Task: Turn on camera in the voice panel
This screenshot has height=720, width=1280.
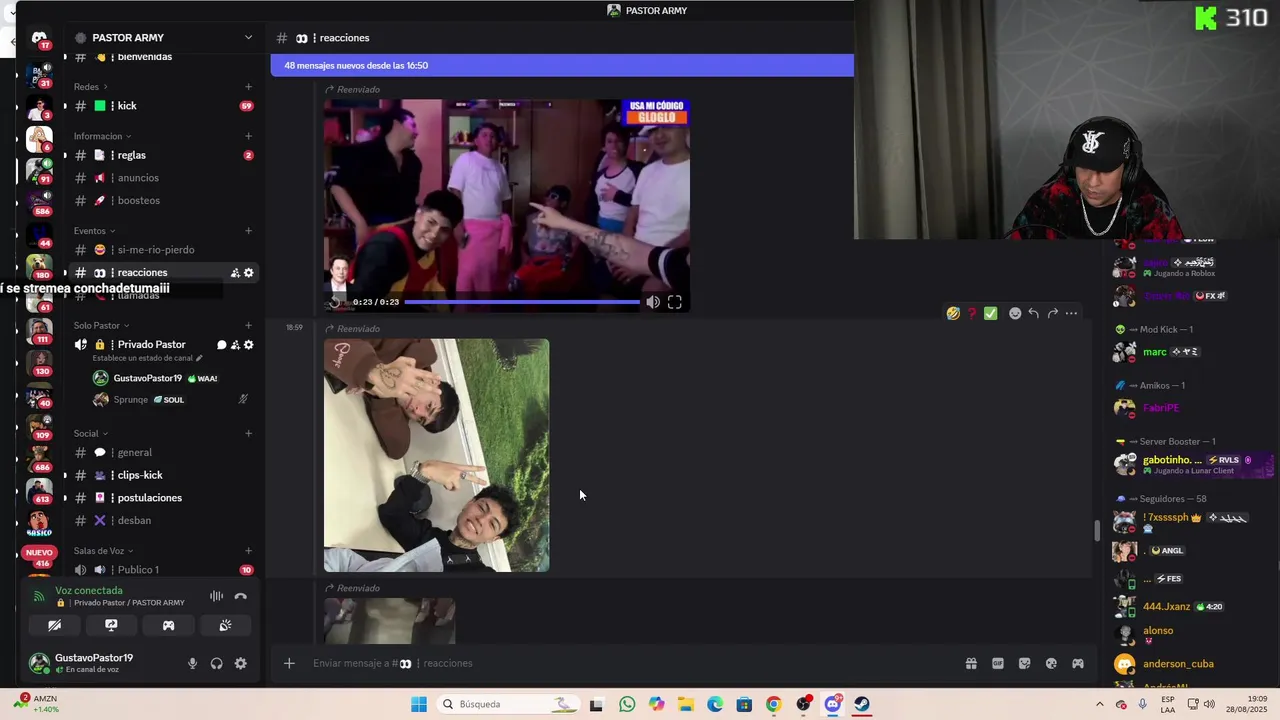Action: [55, 626]
